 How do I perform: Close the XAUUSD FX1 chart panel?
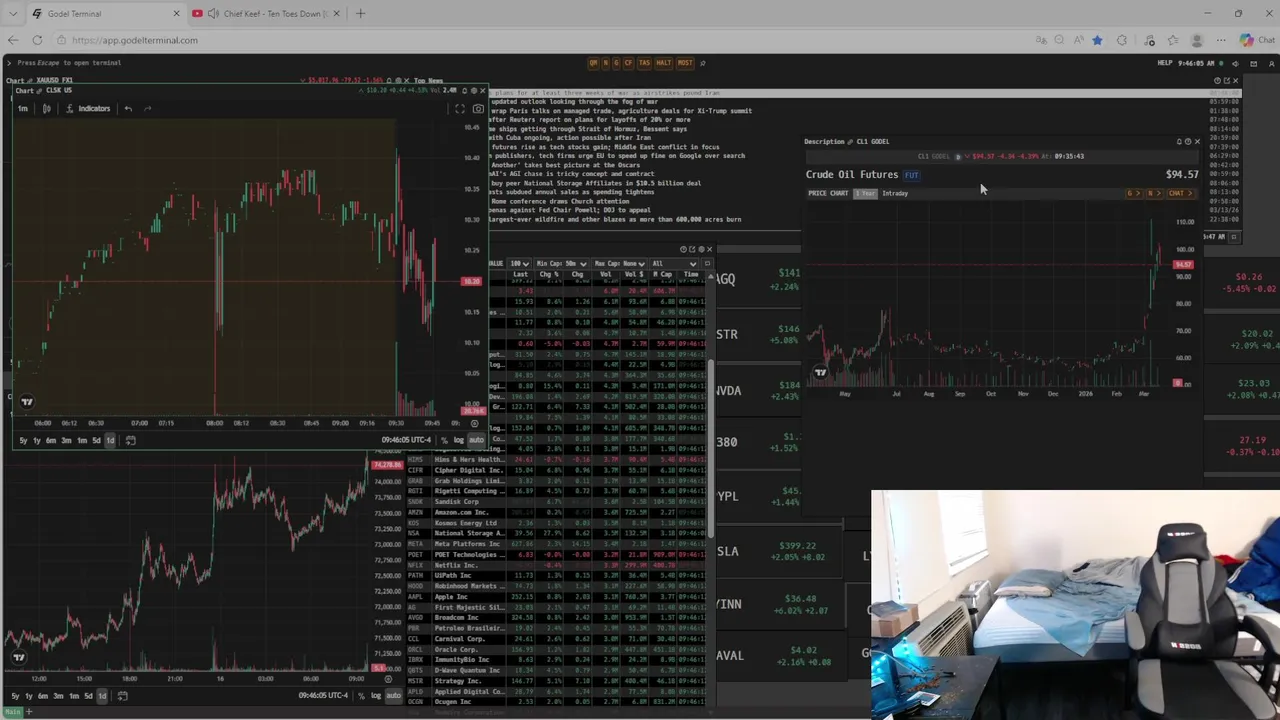click(407, 80)
